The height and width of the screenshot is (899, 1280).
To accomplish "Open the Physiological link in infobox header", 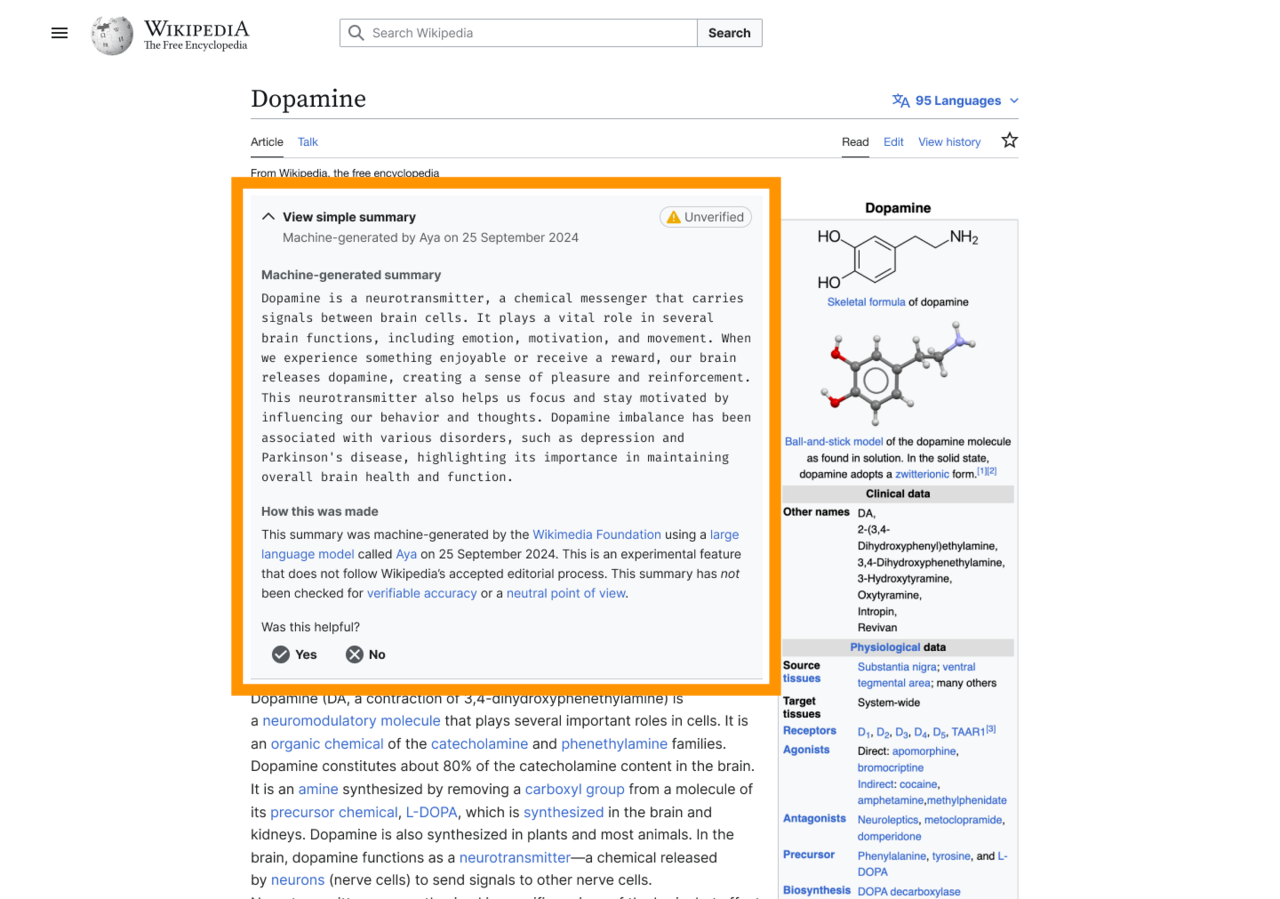I will 885,647.
